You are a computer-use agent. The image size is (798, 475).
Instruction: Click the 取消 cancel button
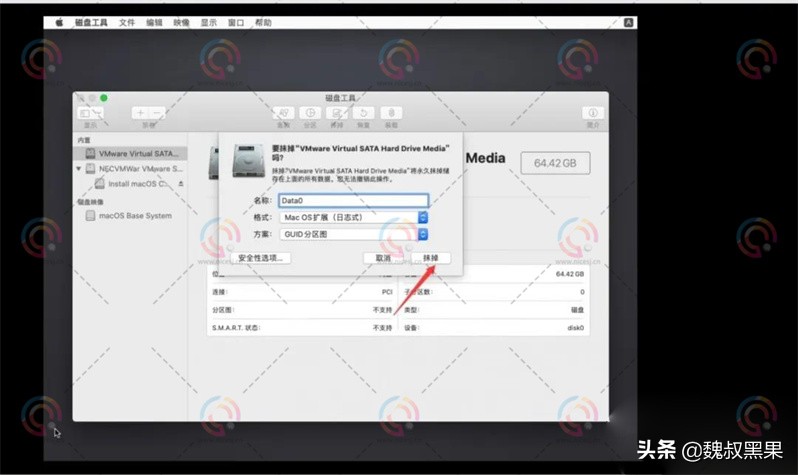tap(383, 258)
